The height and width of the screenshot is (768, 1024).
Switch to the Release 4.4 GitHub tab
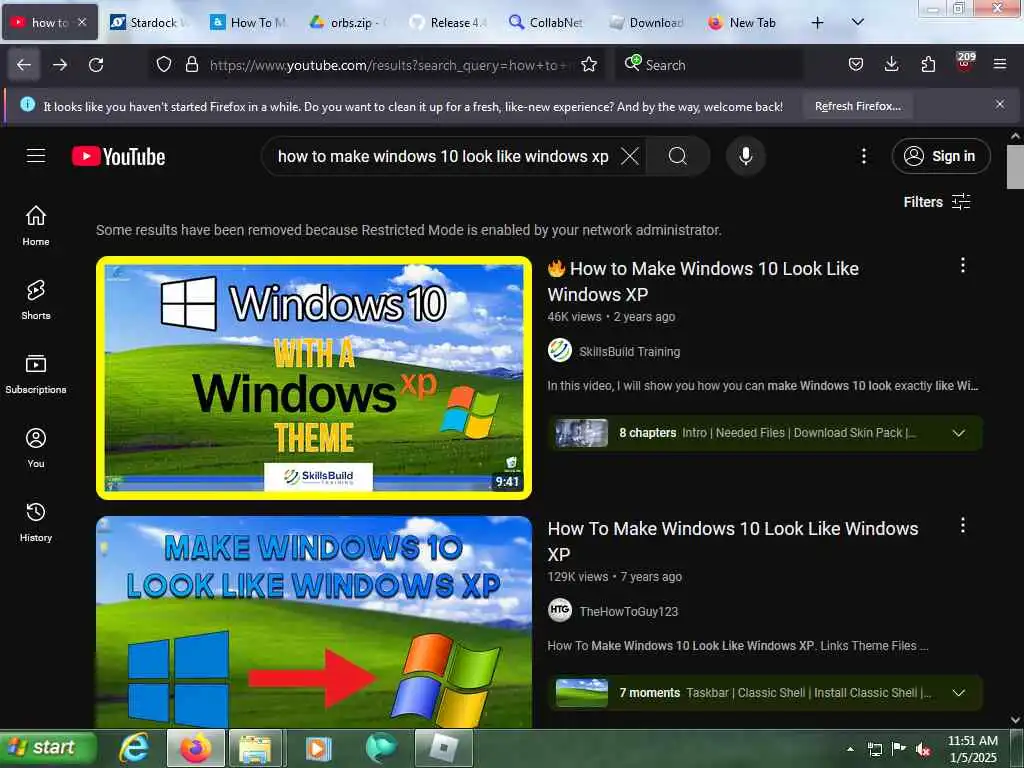449,23
